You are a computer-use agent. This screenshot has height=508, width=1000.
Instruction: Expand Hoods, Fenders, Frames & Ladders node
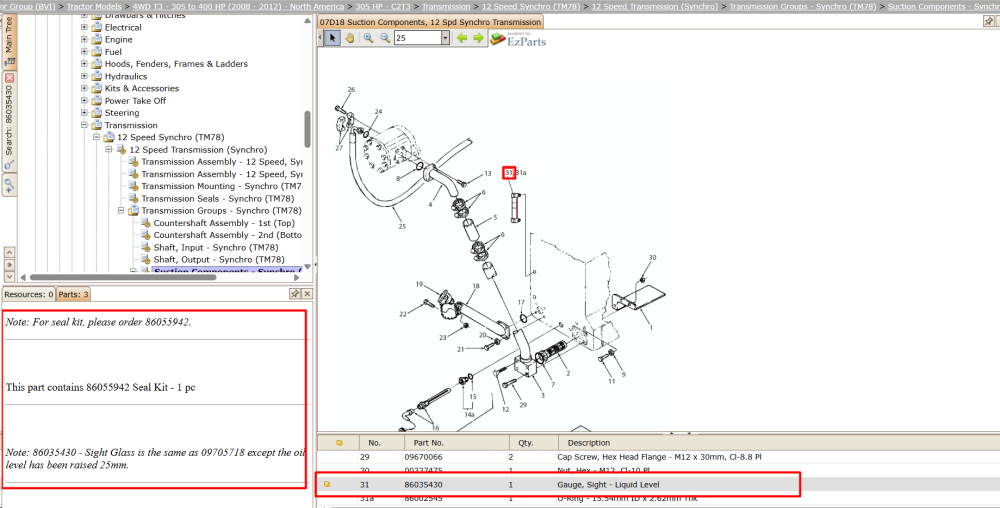point(84,64)
